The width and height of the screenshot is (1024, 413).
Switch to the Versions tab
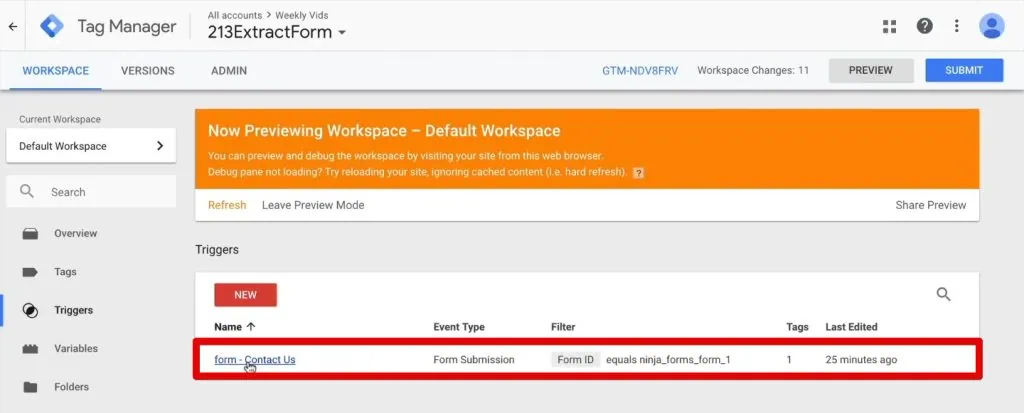(x=148, y=71)
